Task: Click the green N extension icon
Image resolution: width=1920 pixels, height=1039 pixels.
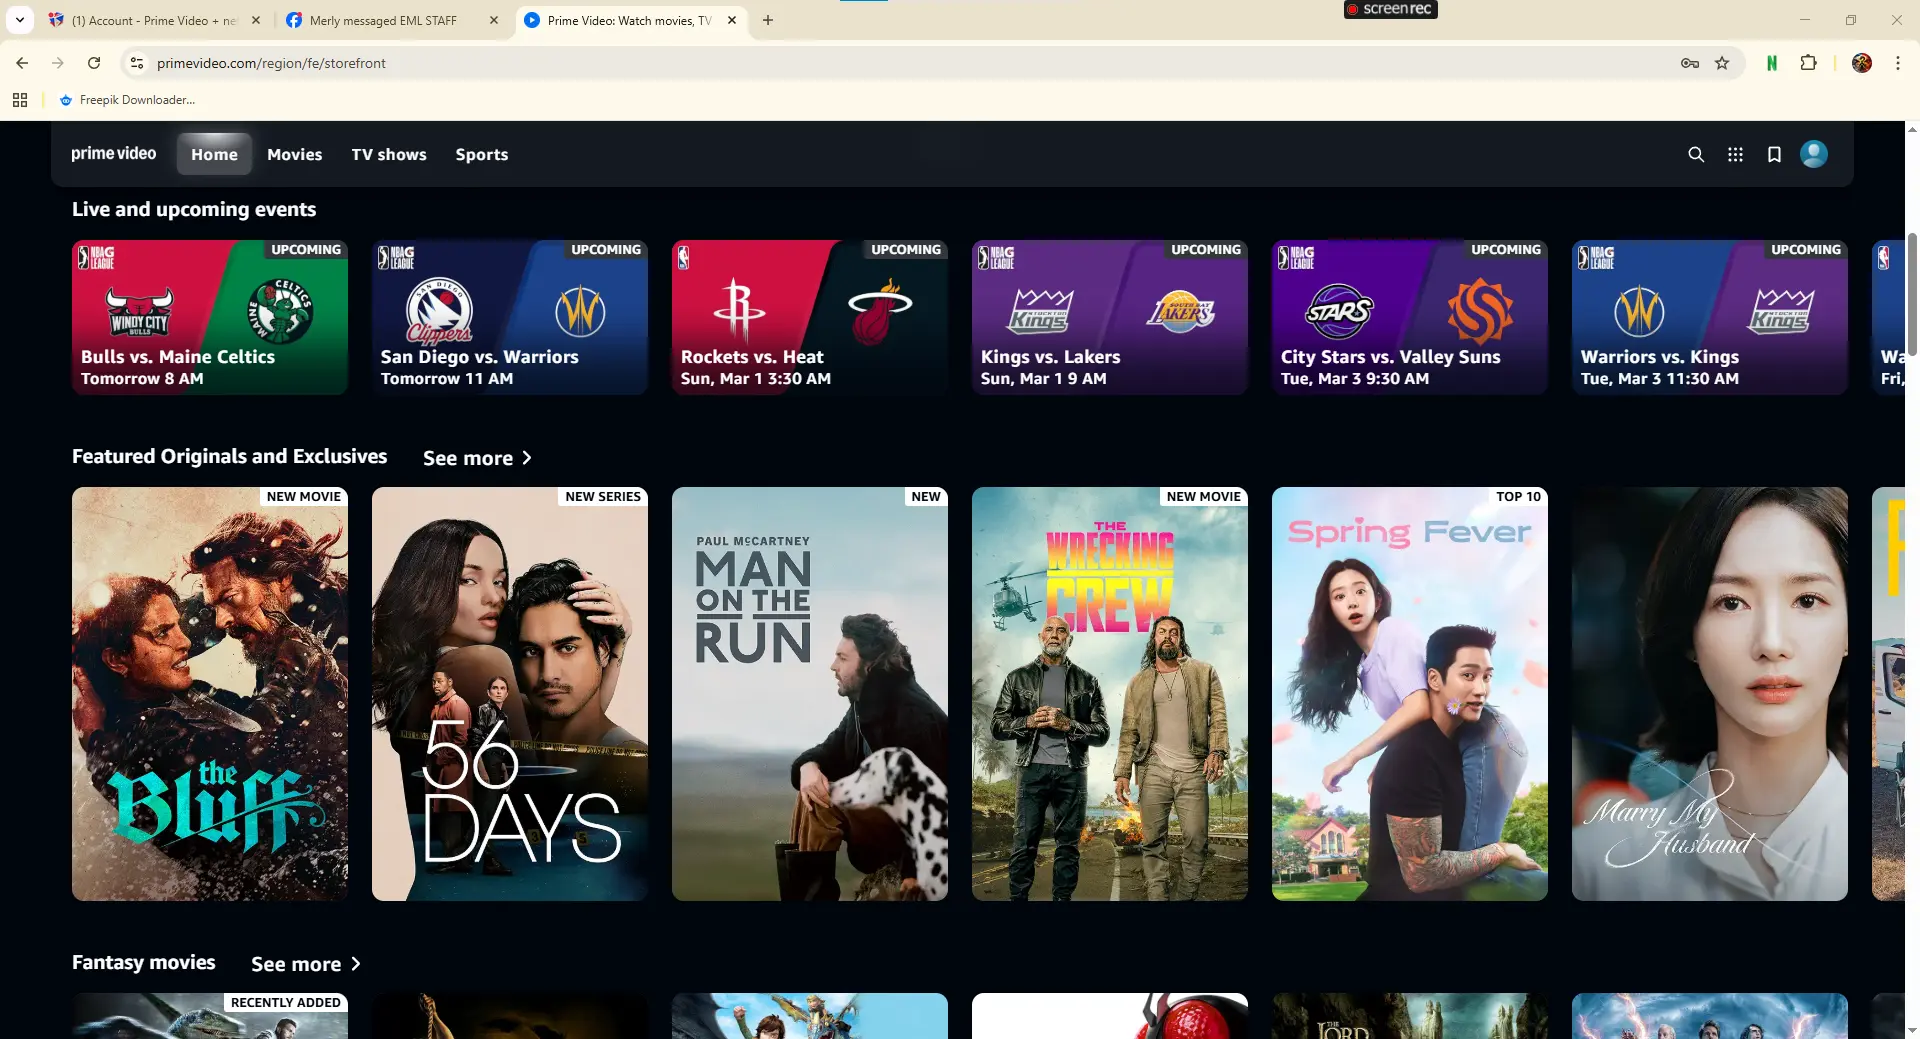Action: pyautogui.click(x=1772, y=63)
